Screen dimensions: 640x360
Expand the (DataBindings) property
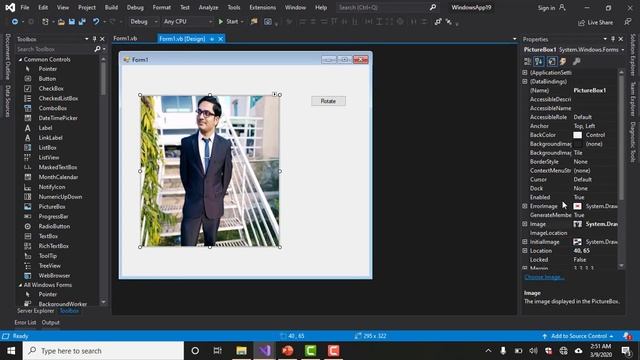[x=525, y=82]
